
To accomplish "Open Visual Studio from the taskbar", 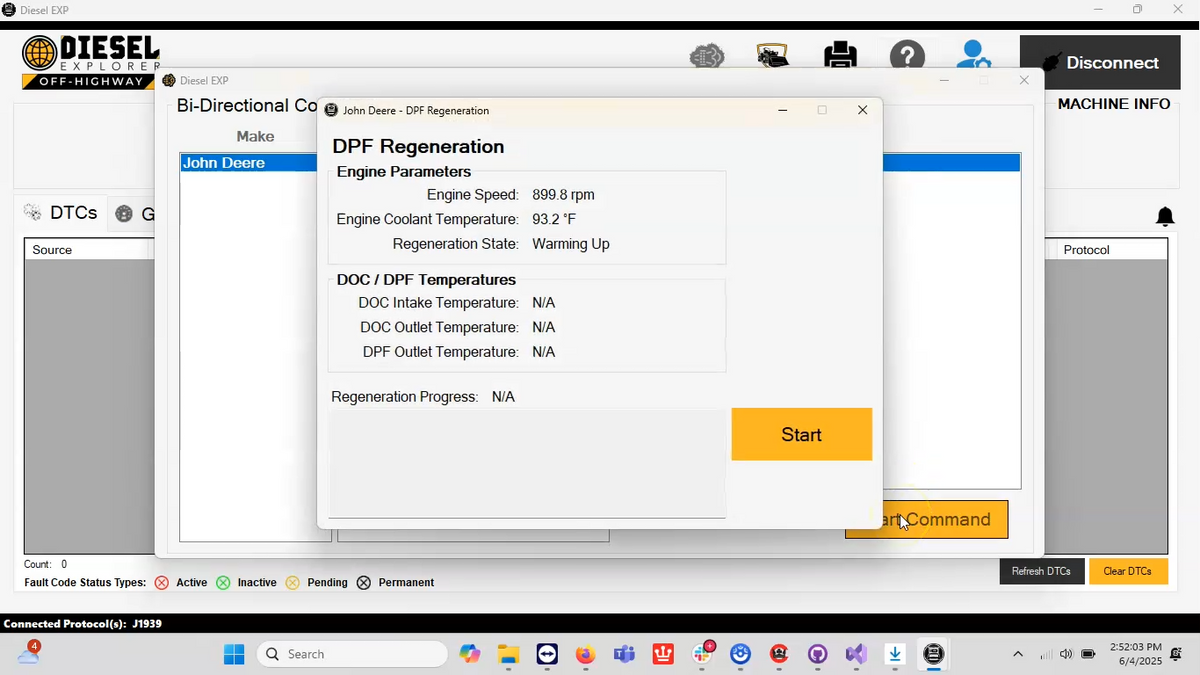I will coord(856,654).
